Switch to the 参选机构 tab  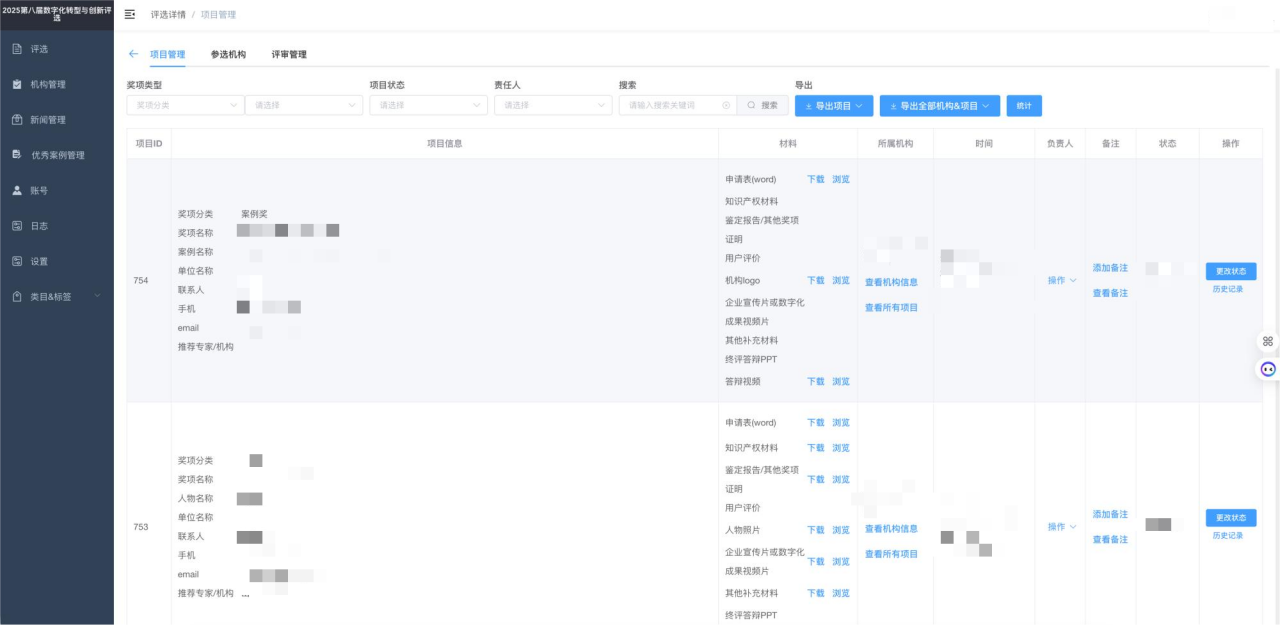click(x=228, y=55)
